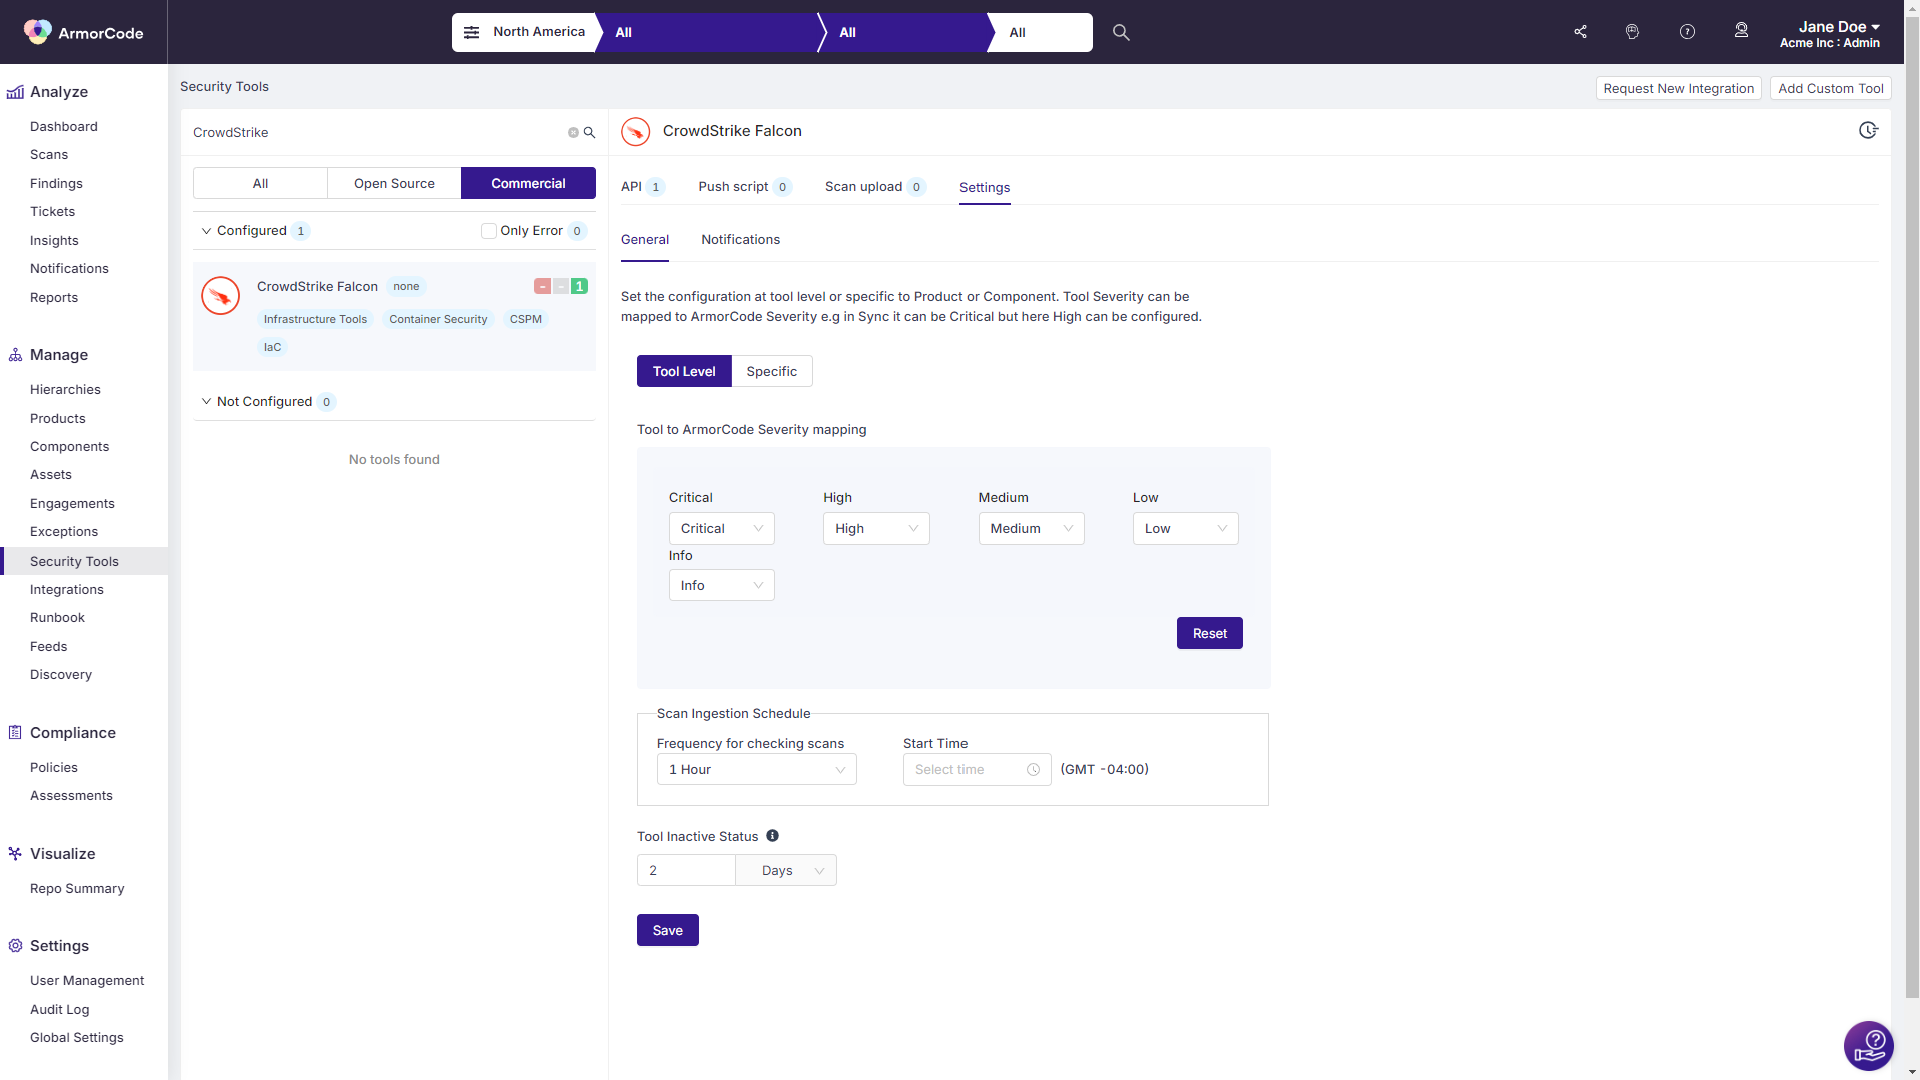Click the Tool Inactive Status info icon
The width and height of the screenshot is (1920, 1080).
click(x=772, y=836)
